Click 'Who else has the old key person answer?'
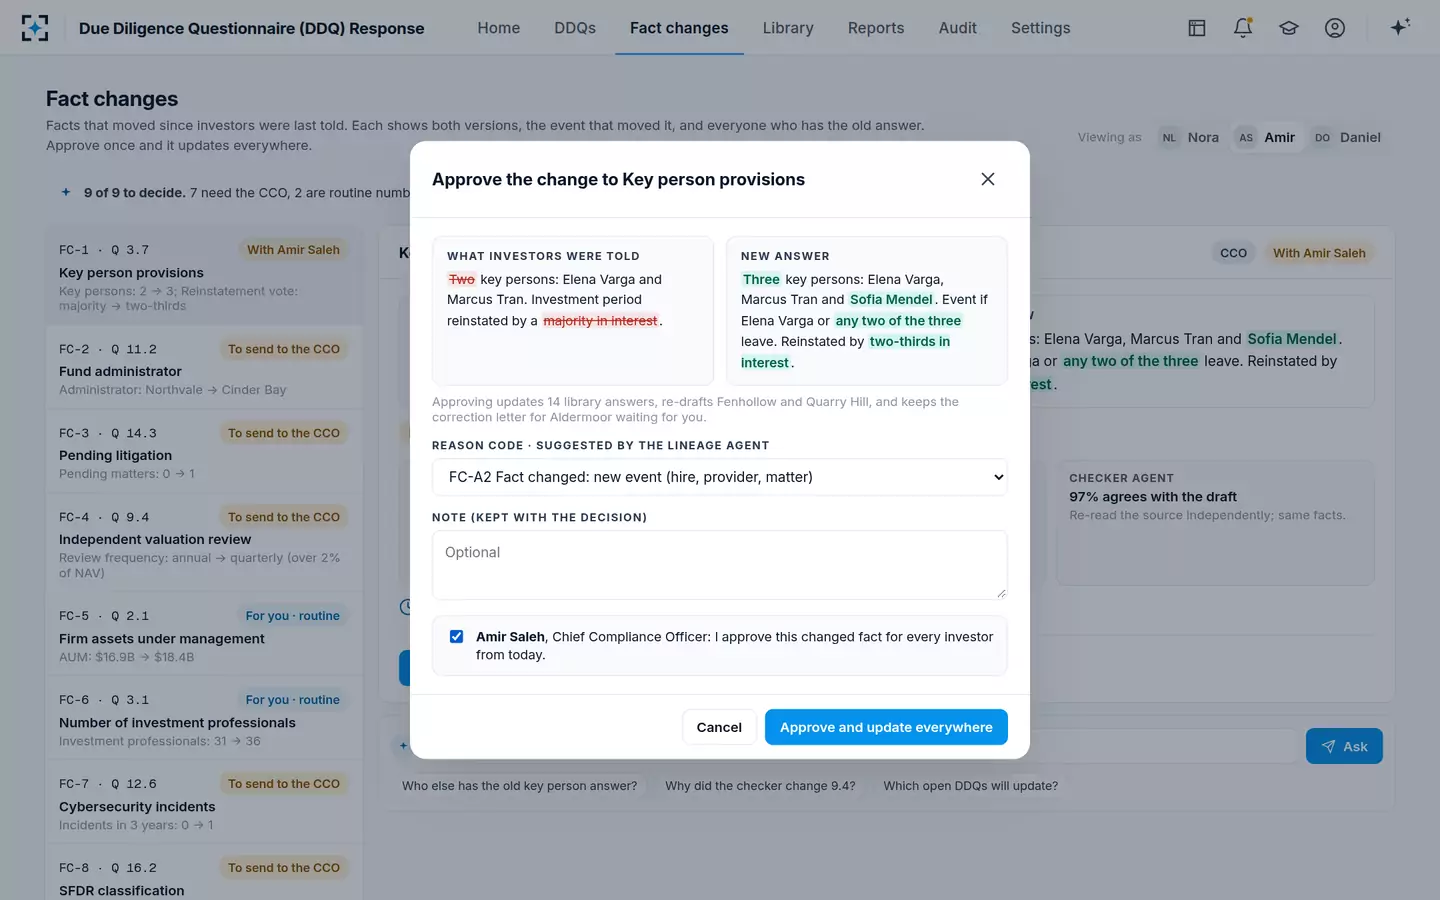This screenshot has width=1440, height=900. pyautogui.click(x=519, y=786)
